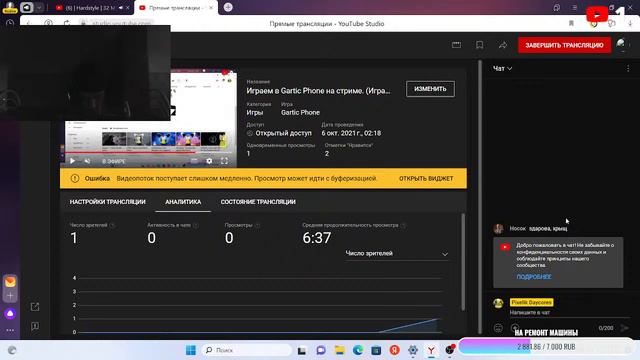Open Microsoft Edge from the taskbar

point(358,350)
